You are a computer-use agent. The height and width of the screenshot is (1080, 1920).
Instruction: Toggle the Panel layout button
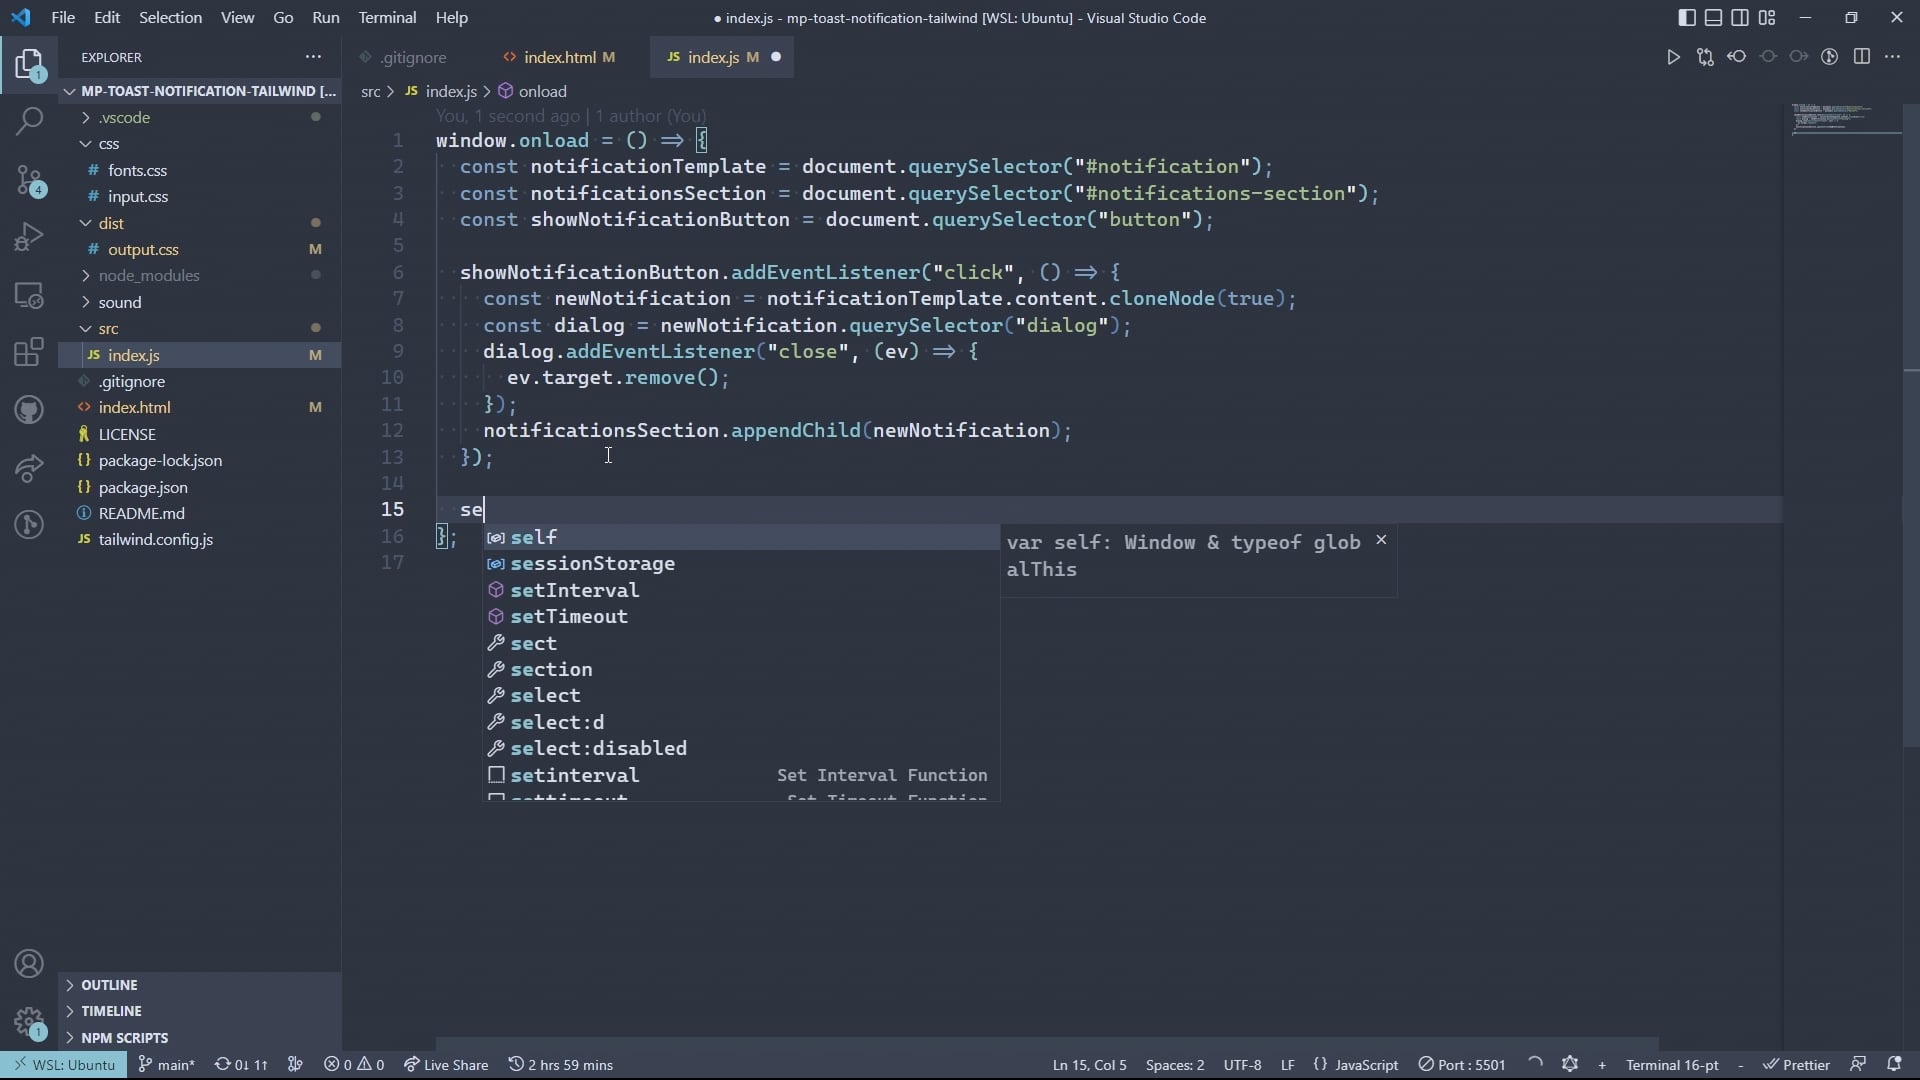click(1713, 17)
